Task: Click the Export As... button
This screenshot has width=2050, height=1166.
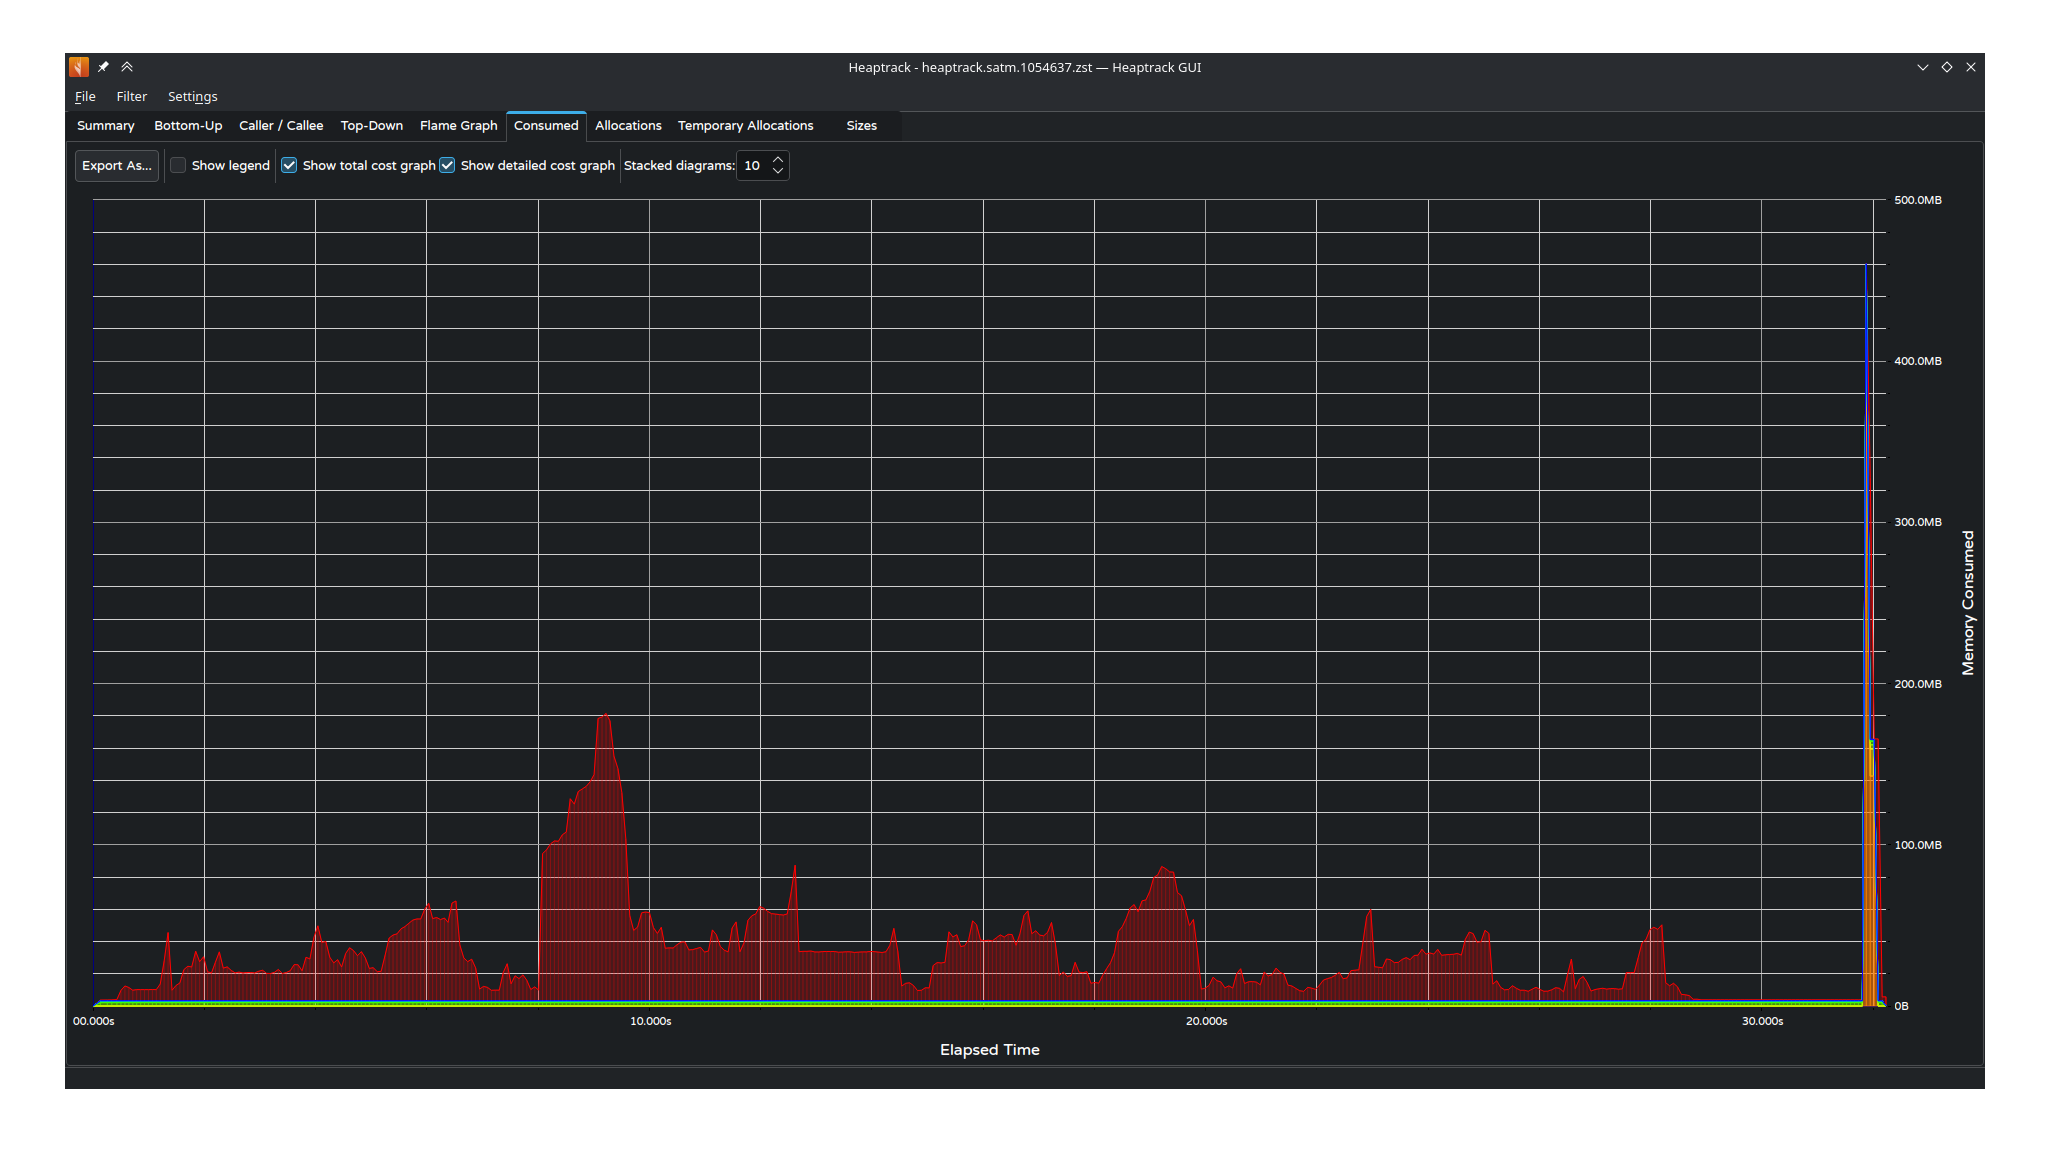Action: pyautogui.click(x=117, y=165)
